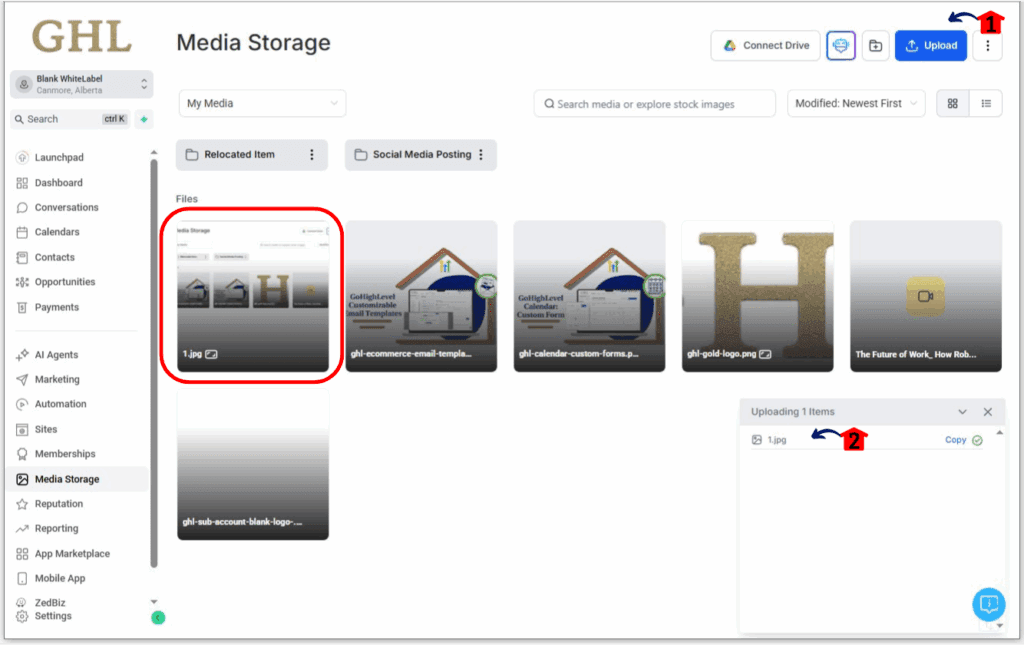Open Dashboard in the sidebar
1024x645 pixels.
click(x=58, y=183)
